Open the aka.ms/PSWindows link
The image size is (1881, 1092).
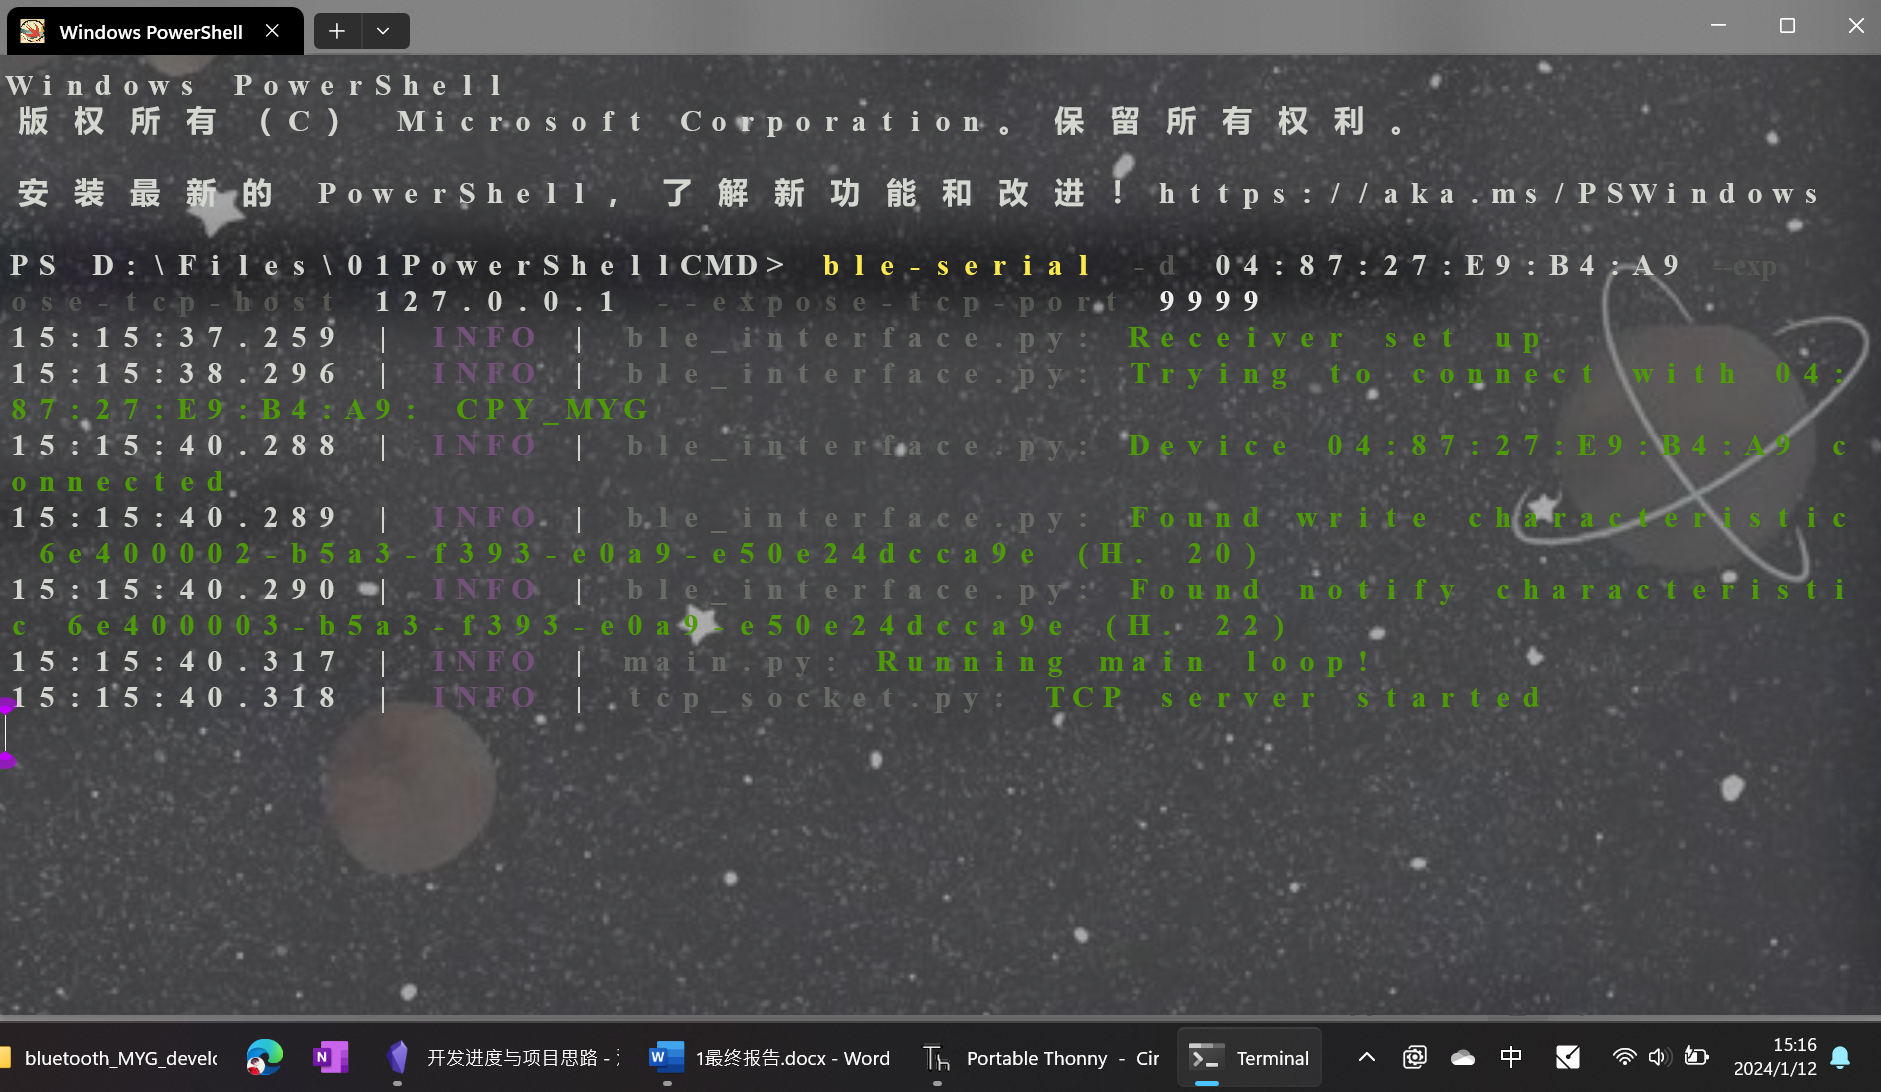coord(1490,194)
